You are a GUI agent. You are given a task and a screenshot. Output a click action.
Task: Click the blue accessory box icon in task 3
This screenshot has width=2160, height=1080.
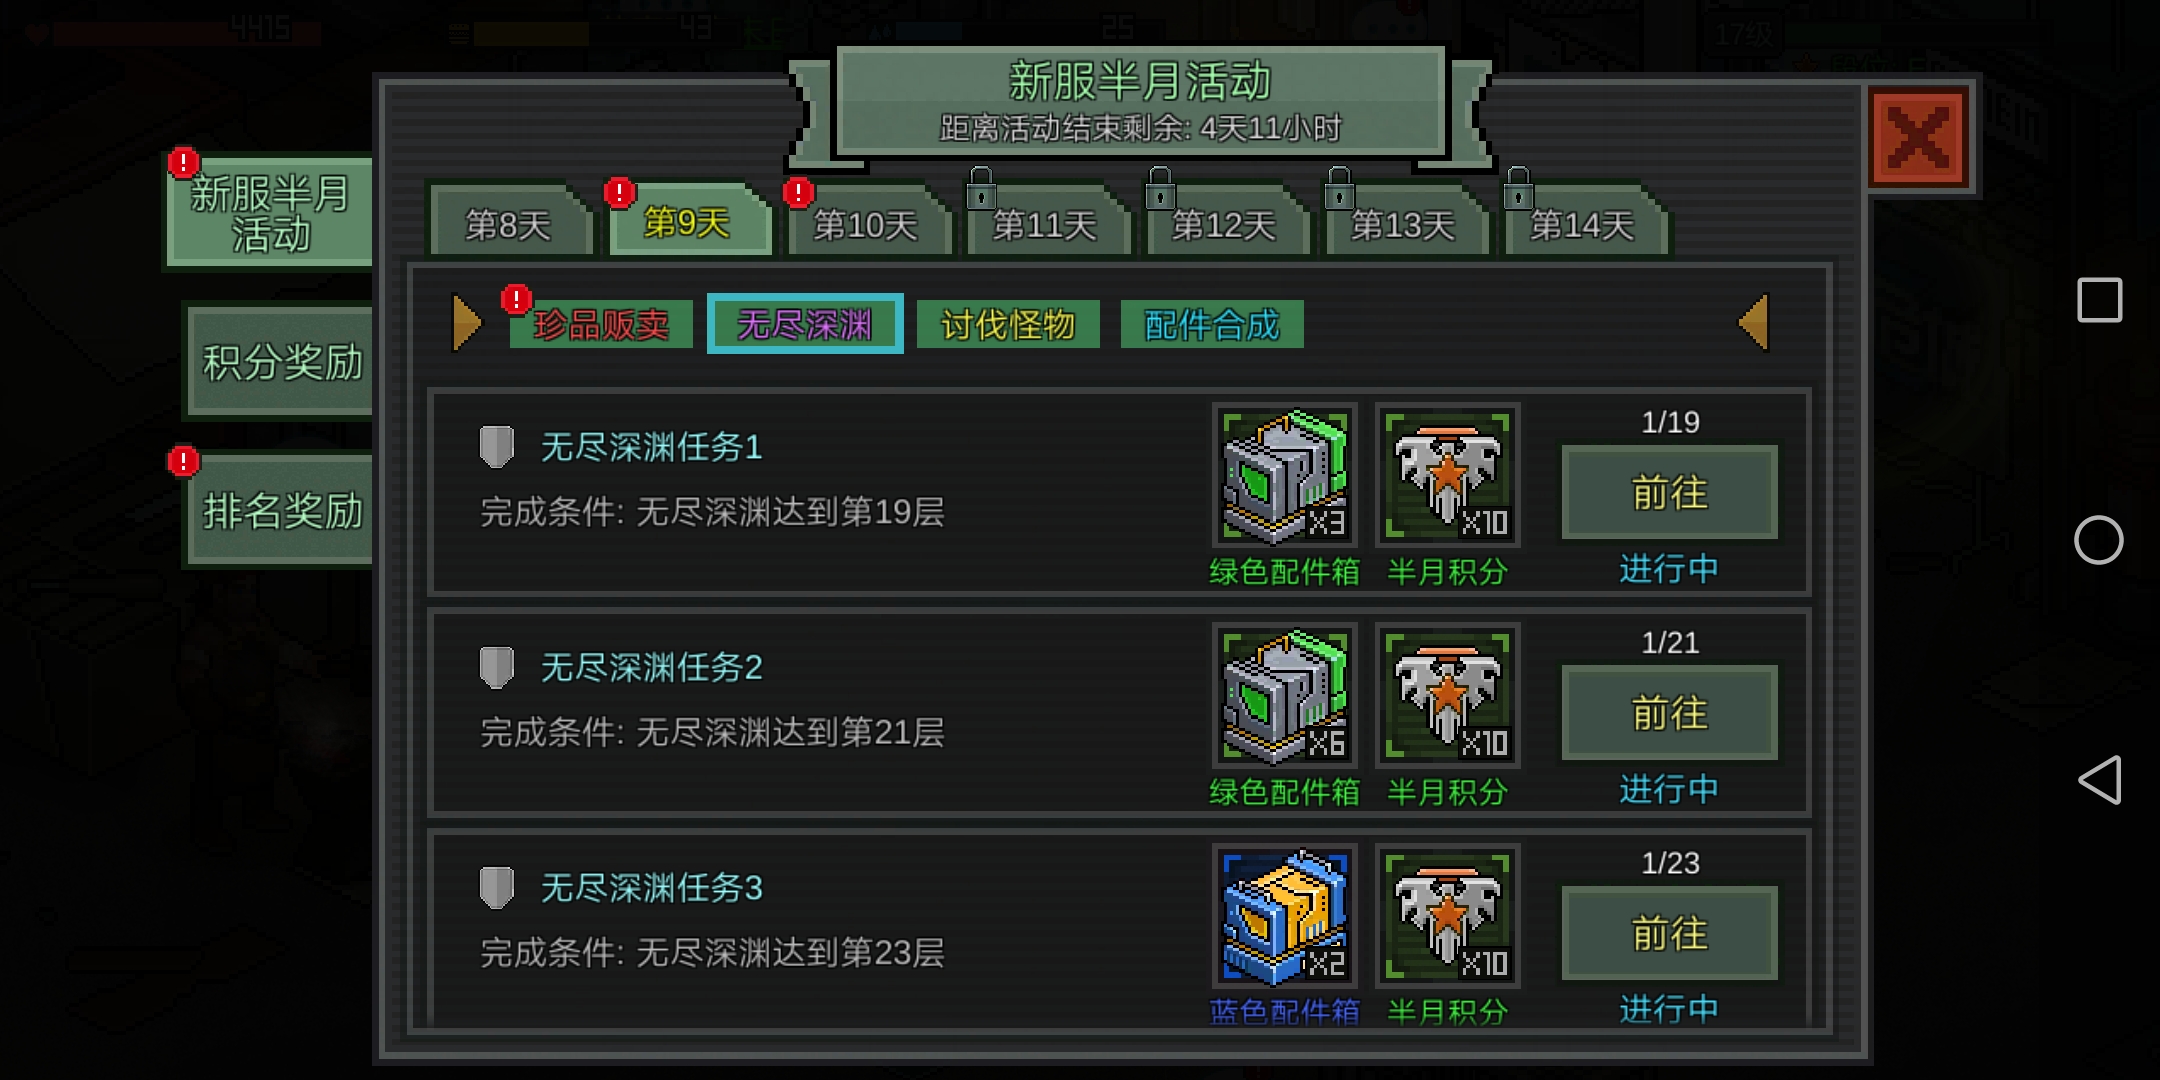click(x=1285, y=916)
